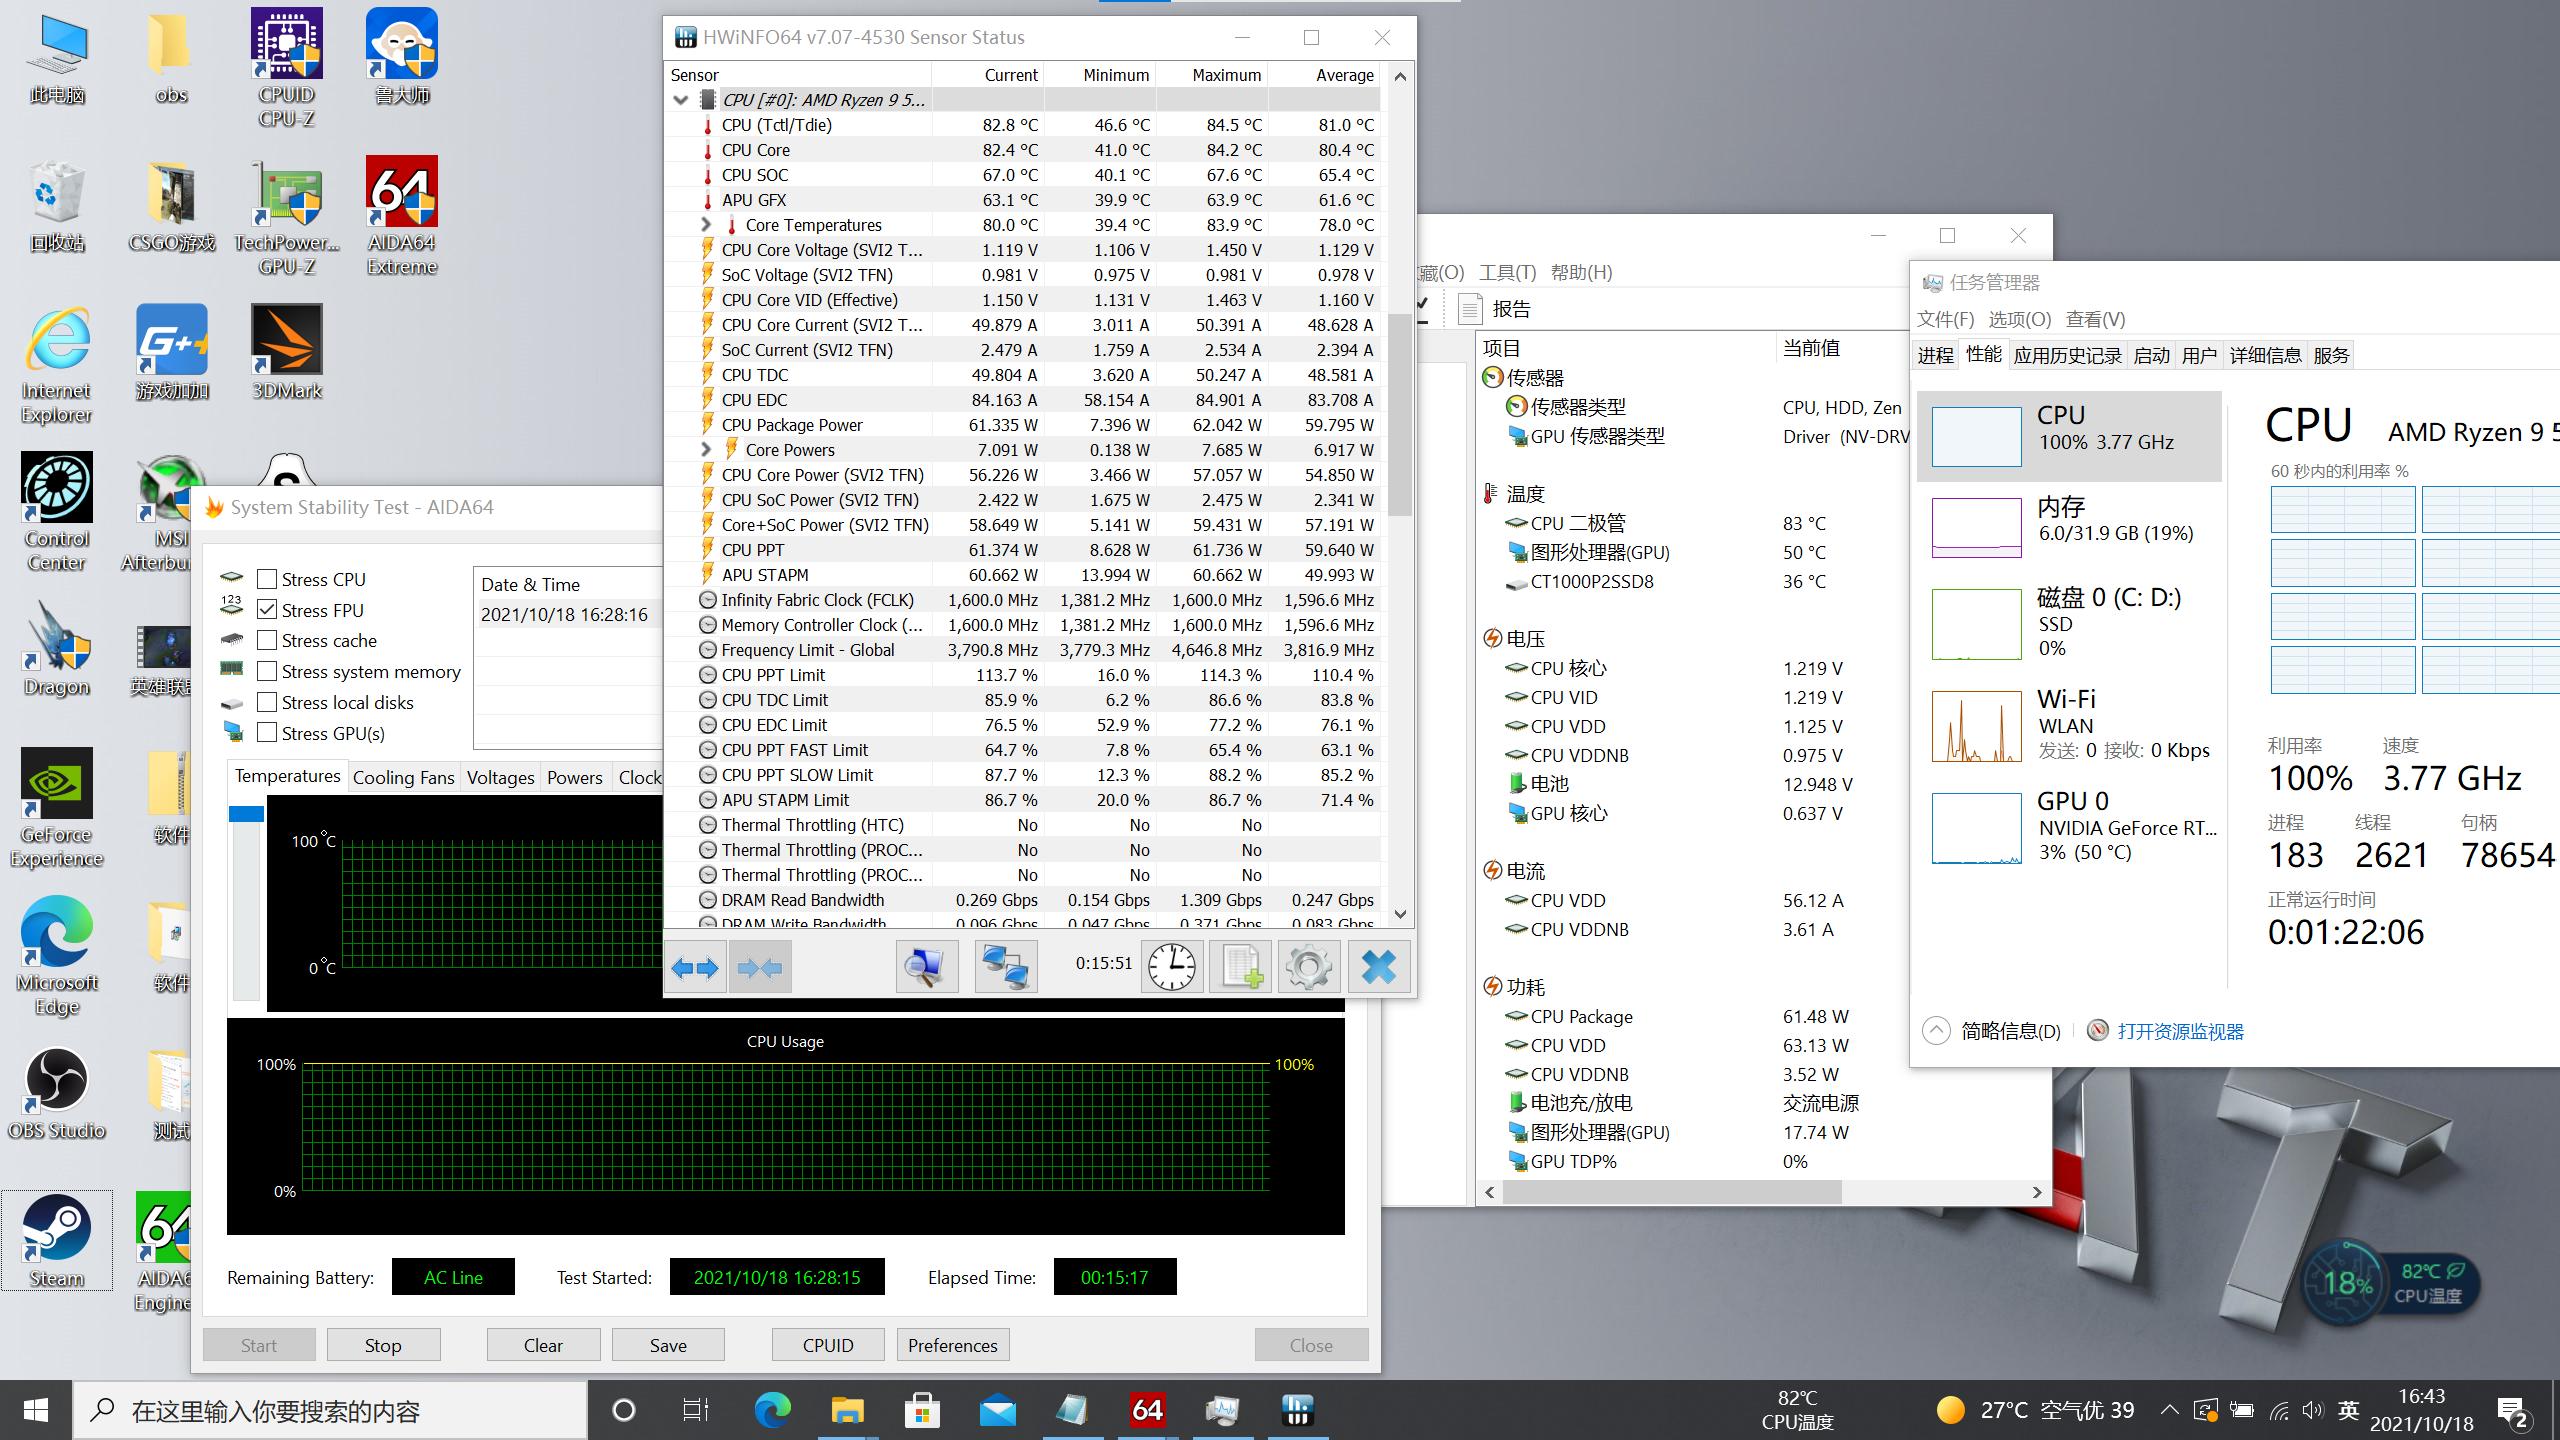Click HWiNFO settings gear icon

1308,966
